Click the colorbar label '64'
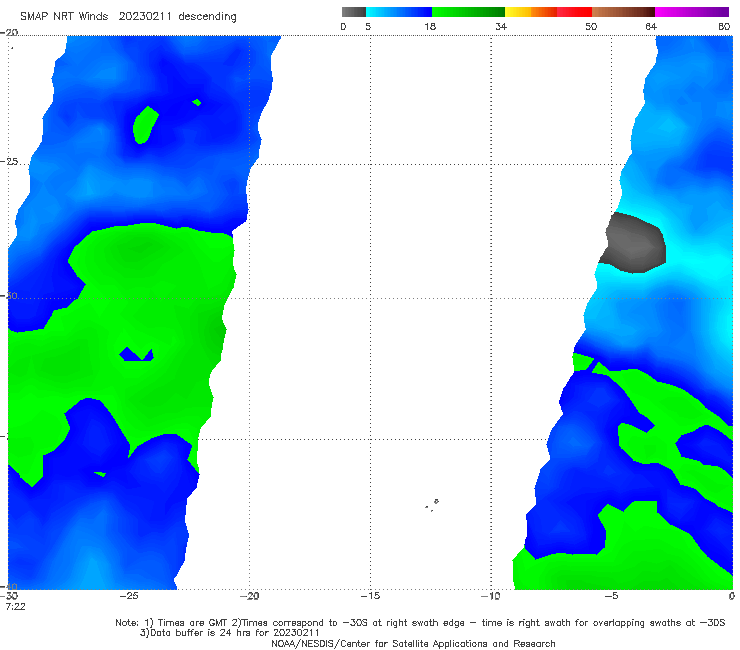 (x=651, y=27)
